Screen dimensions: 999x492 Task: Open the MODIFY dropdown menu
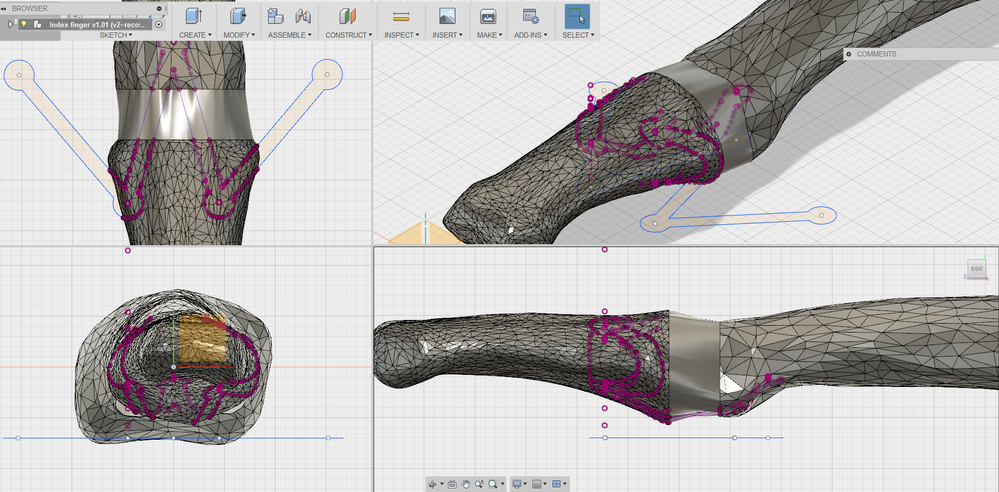(x=239, y=35)
